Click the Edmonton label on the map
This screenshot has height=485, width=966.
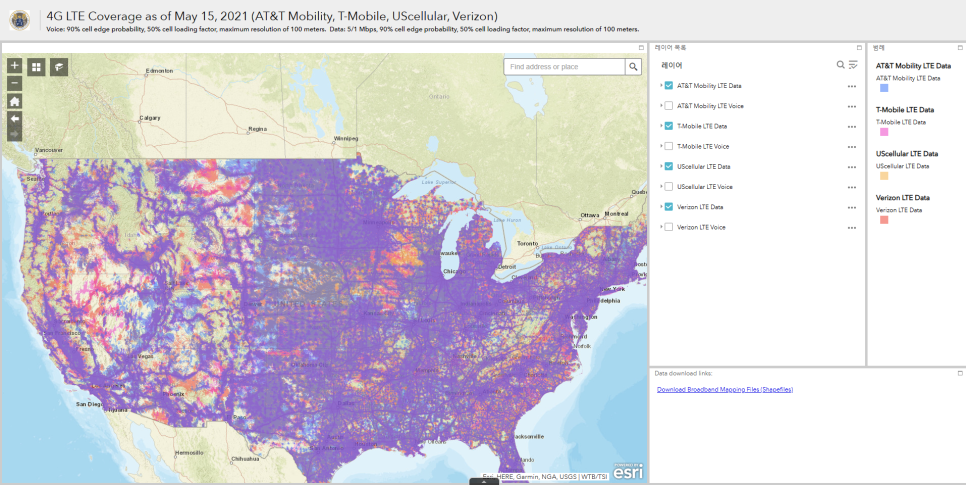click(160, 71)
